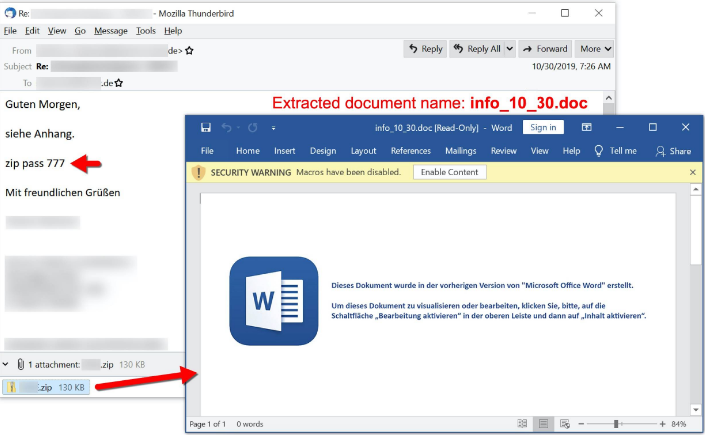Toggle star next to sender address
This screenshot has height=435, width=705.
190,50
